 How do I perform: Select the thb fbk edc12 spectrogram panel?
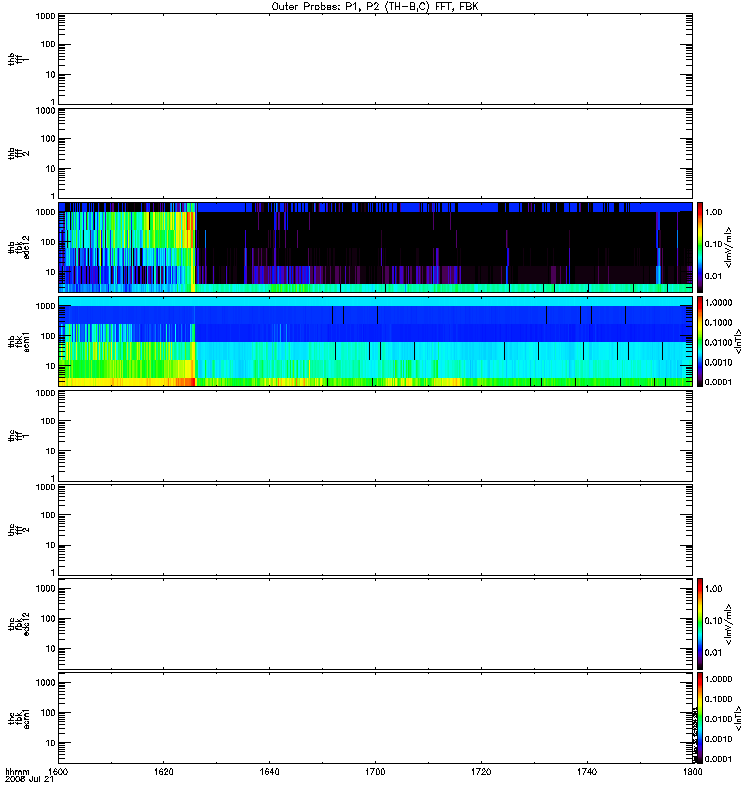(x=376, y=247)
